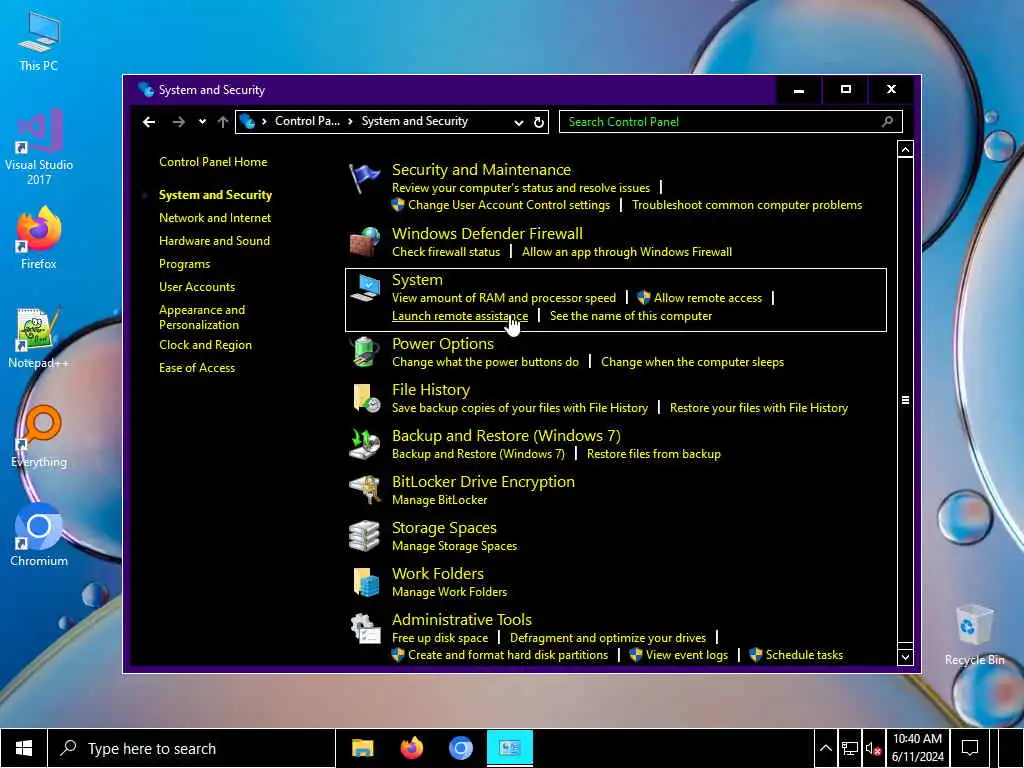Open the User Accounts category

point(197,287)
